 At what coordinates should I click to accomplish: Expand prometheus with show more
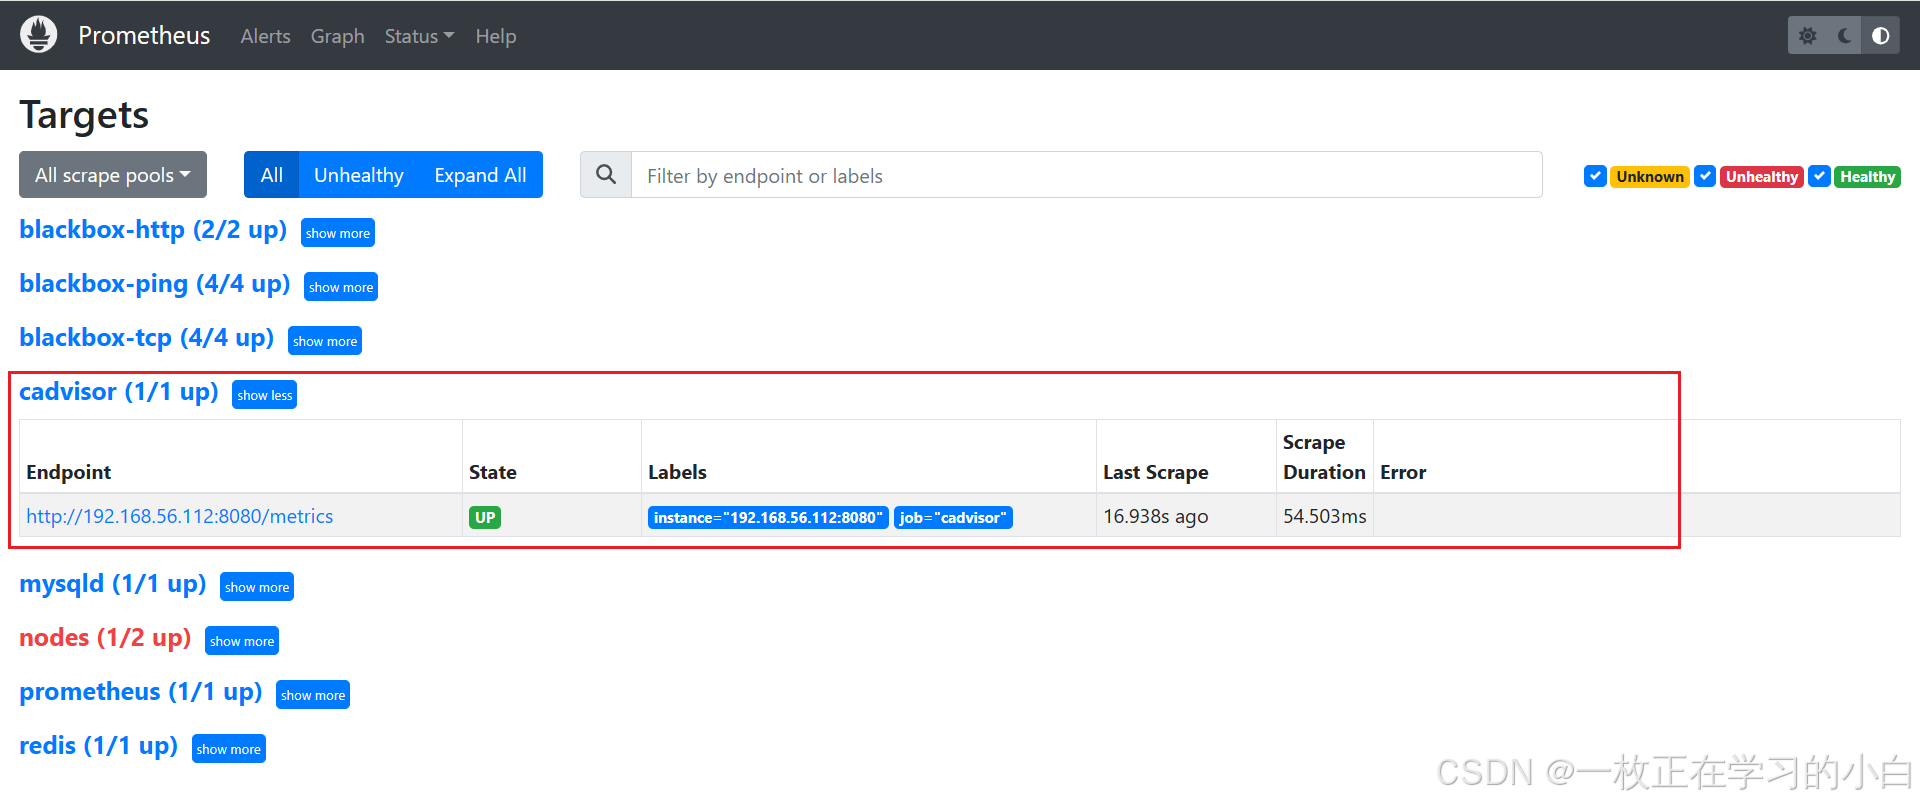pos(313,695)
